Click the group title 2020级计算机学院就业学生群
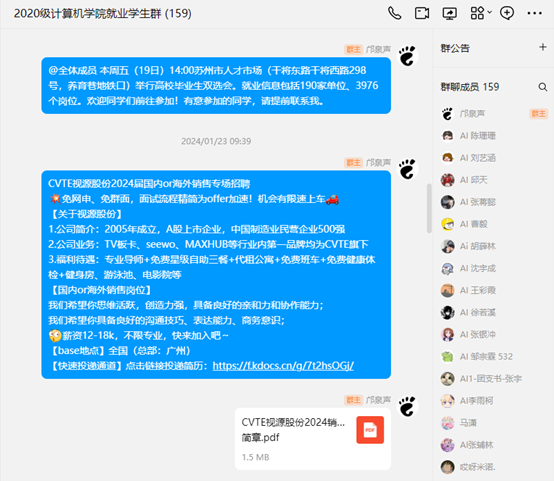The width and height of the screenshot is (554, 481). [x=102, y=13]
